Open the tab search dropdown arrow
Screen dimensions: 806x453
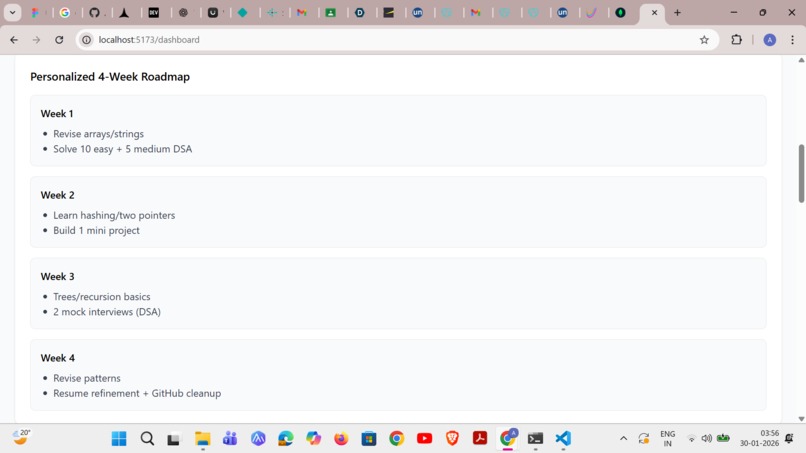click(12, 12)
